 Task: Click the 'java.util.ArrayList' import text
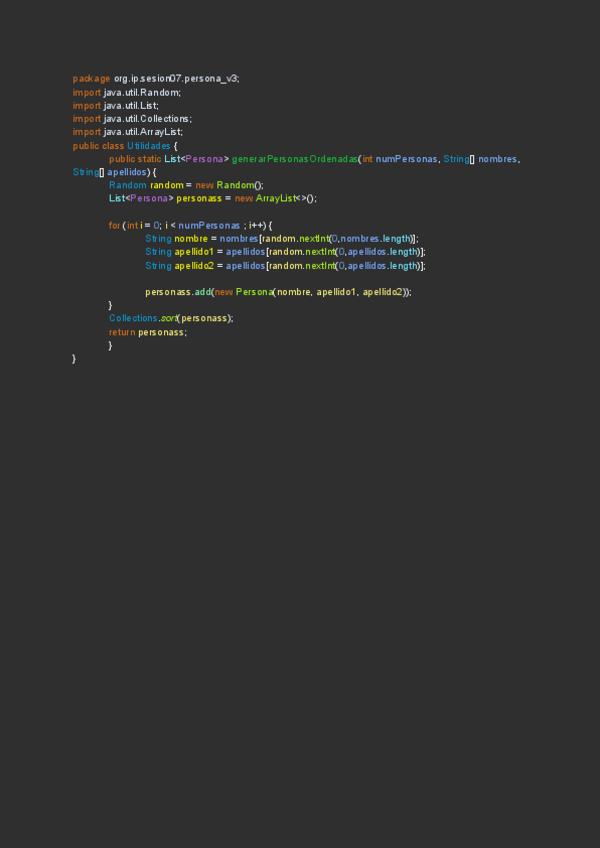coord(143,131)
